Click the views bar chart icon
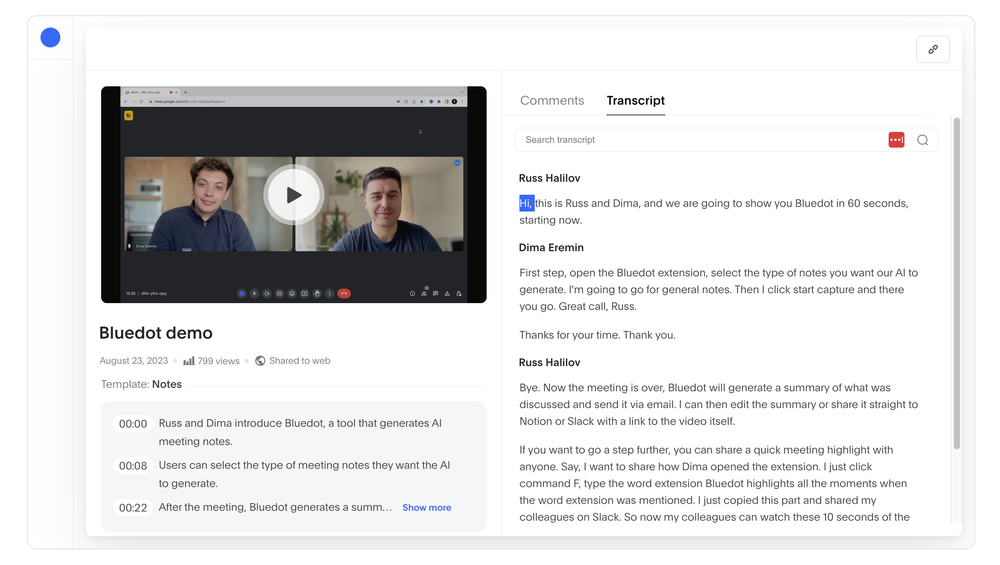 click(x=189, y=361)
